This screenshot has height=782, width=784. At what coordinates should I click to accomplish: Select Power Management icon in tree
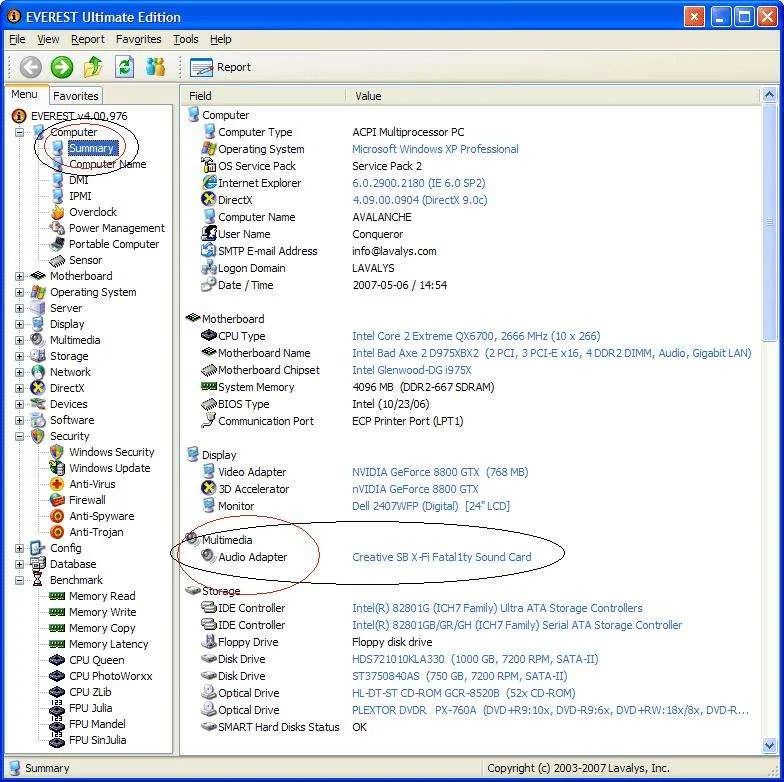click(x=58, y=228)
